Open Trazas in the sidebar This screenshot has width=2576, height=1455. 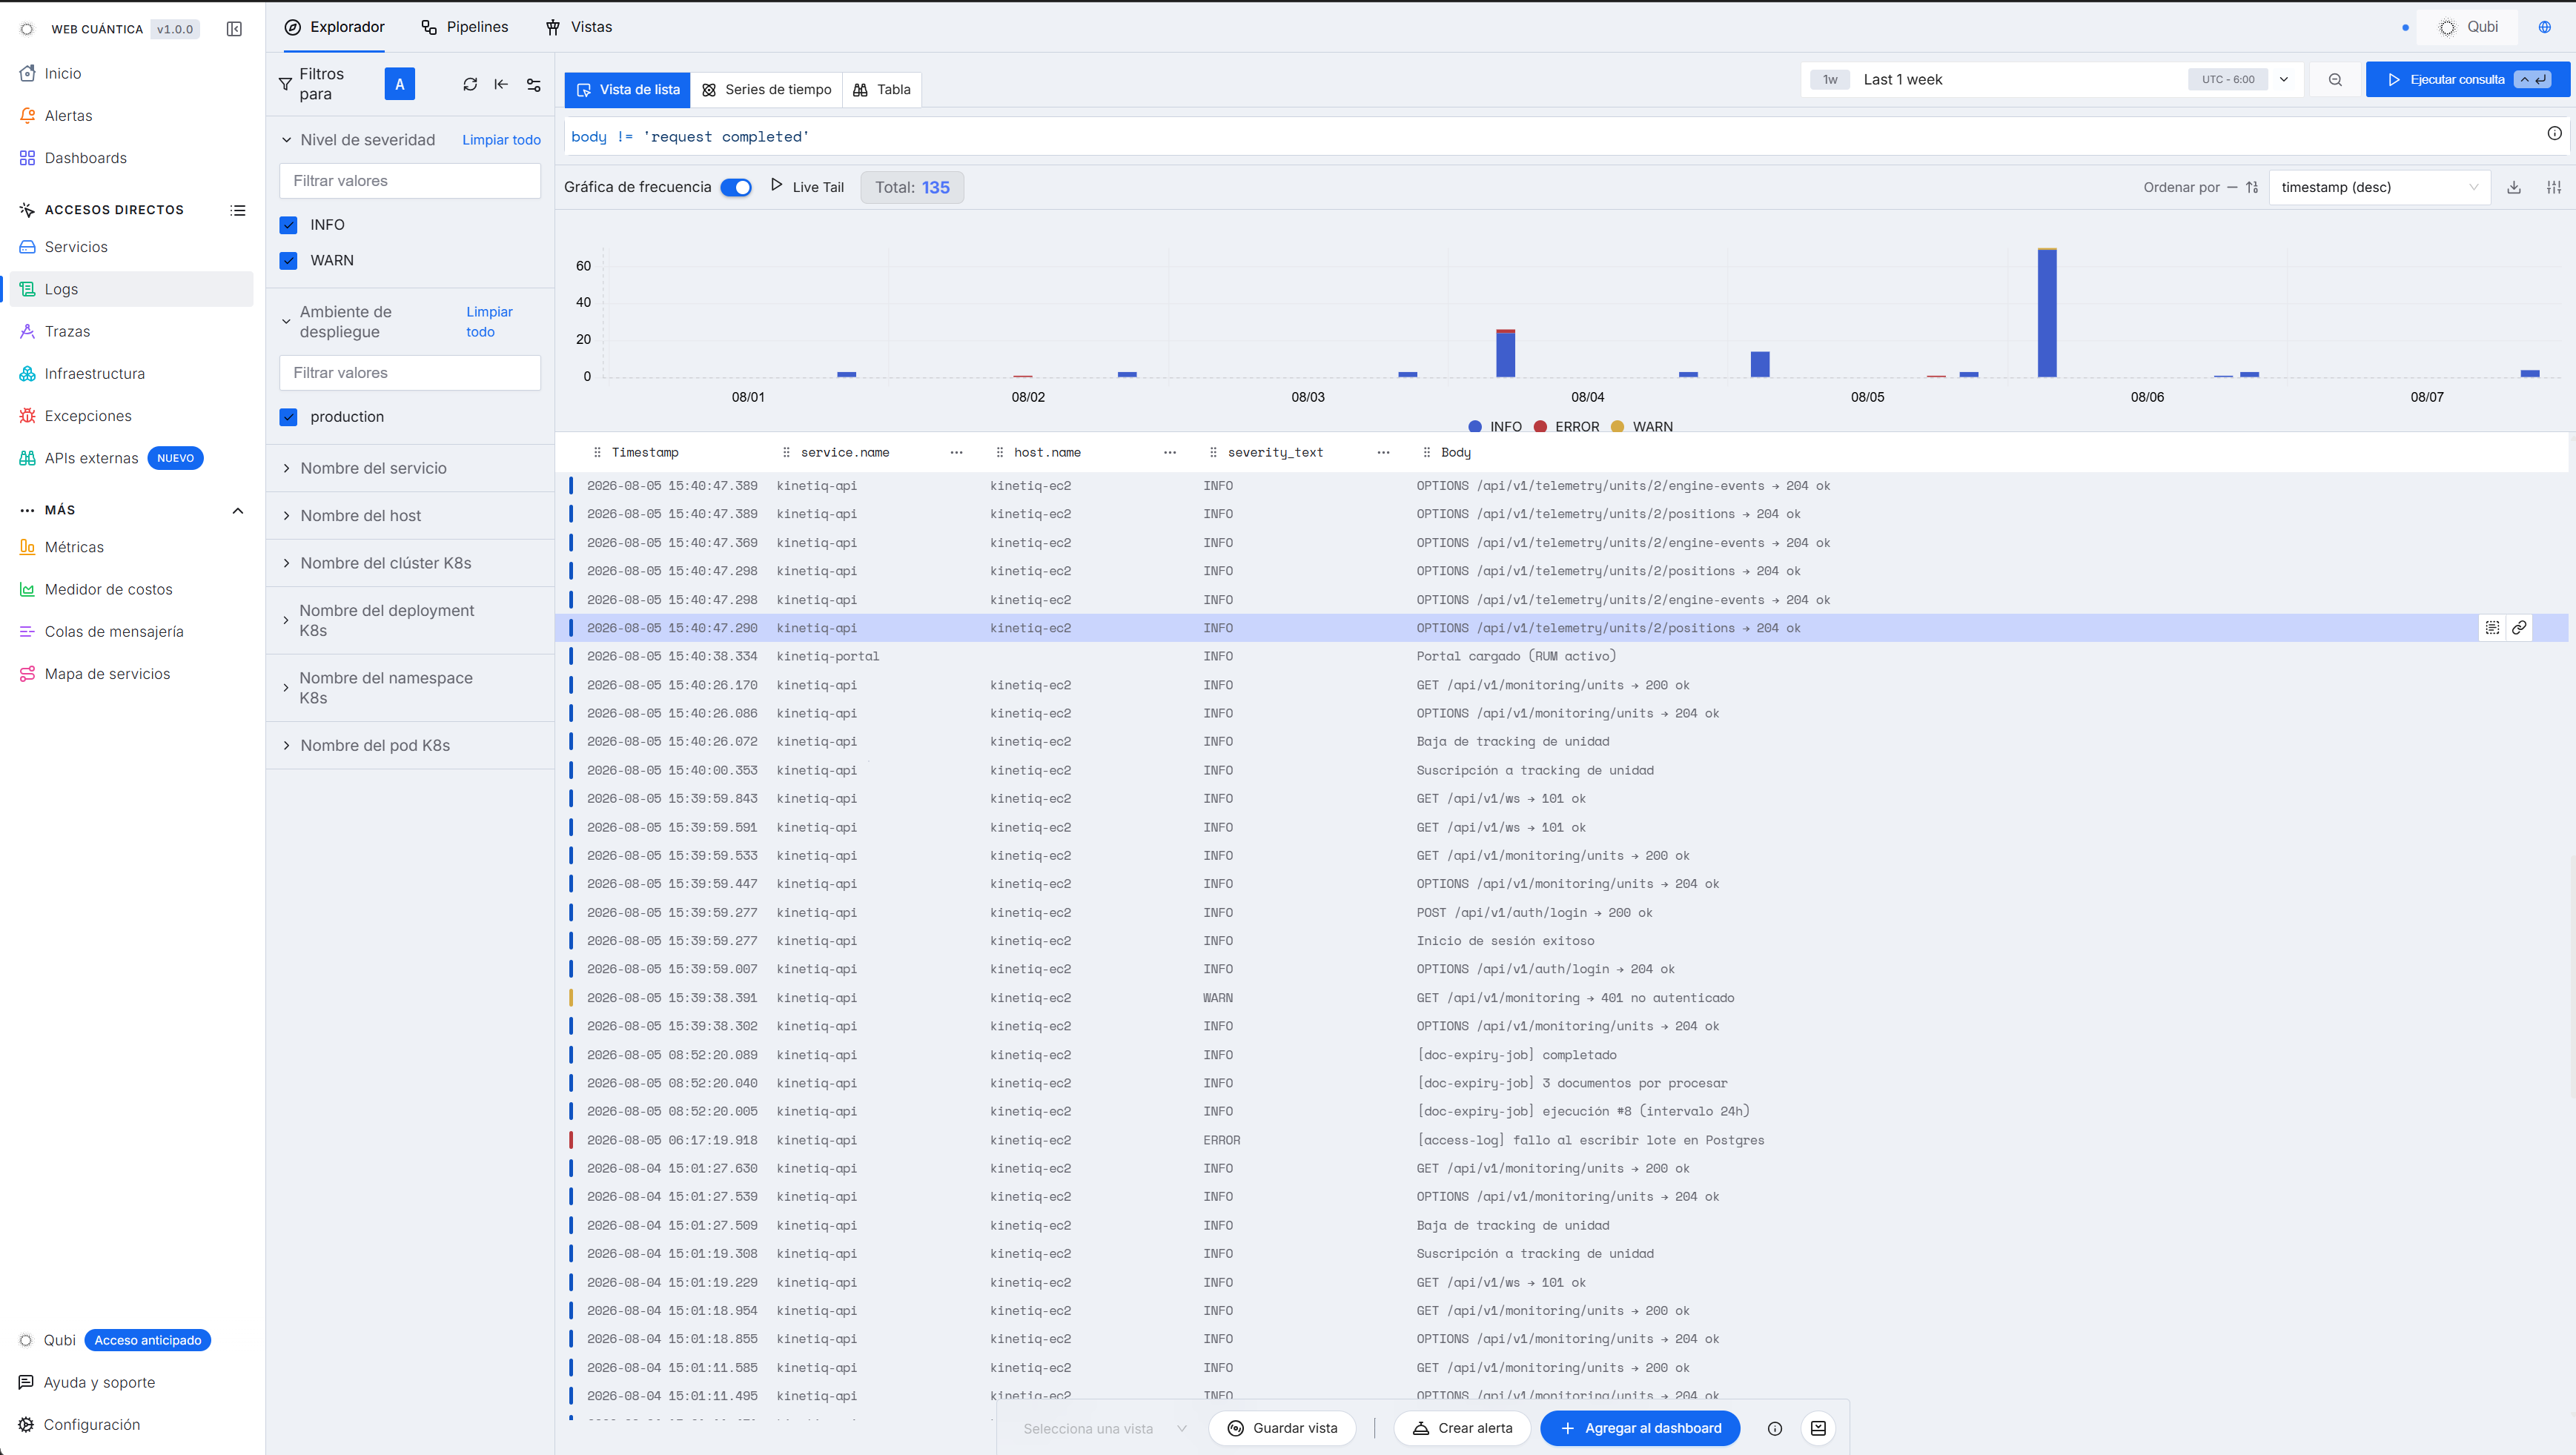point(67,331)
